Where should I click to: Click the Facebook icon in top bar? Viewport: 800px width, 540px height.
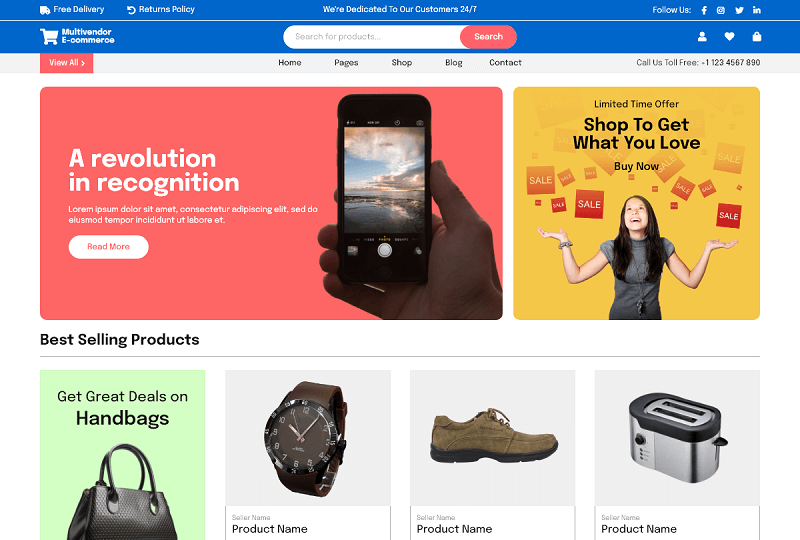click(x=704, y=10)
